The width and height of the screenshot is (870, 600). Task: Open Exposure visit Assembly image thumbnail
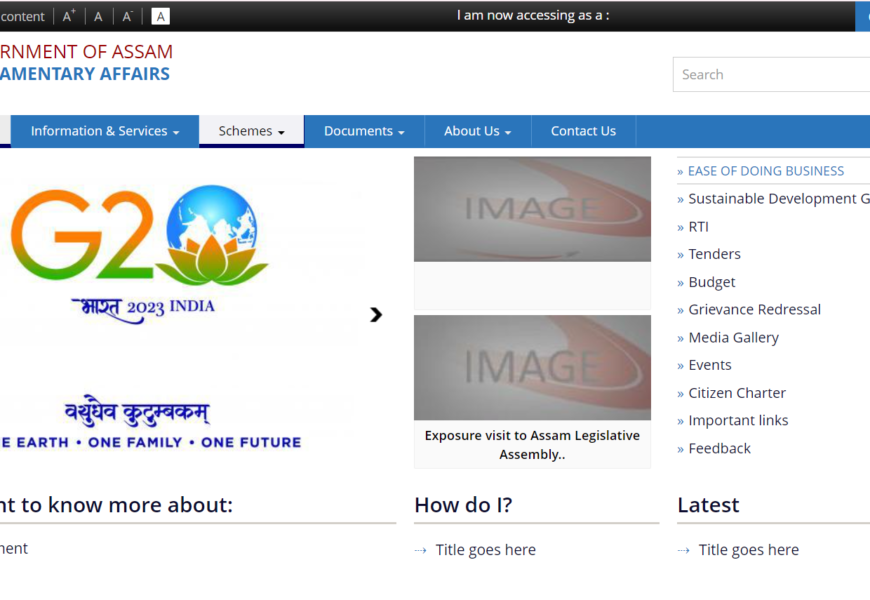532,367
